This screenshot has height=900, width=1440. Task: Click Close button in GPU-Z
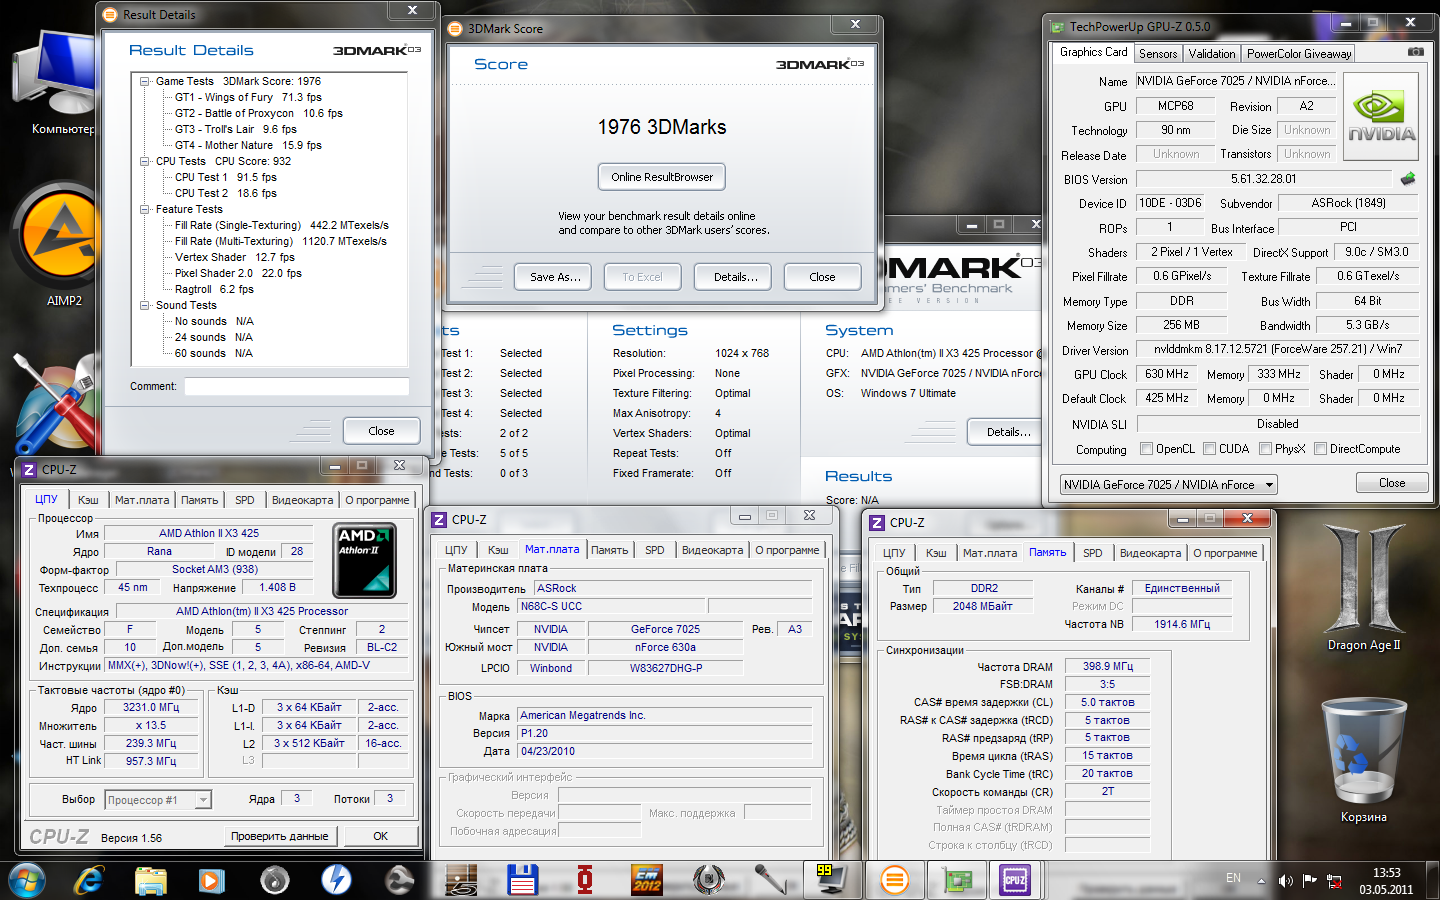(x=1392, y=483)
